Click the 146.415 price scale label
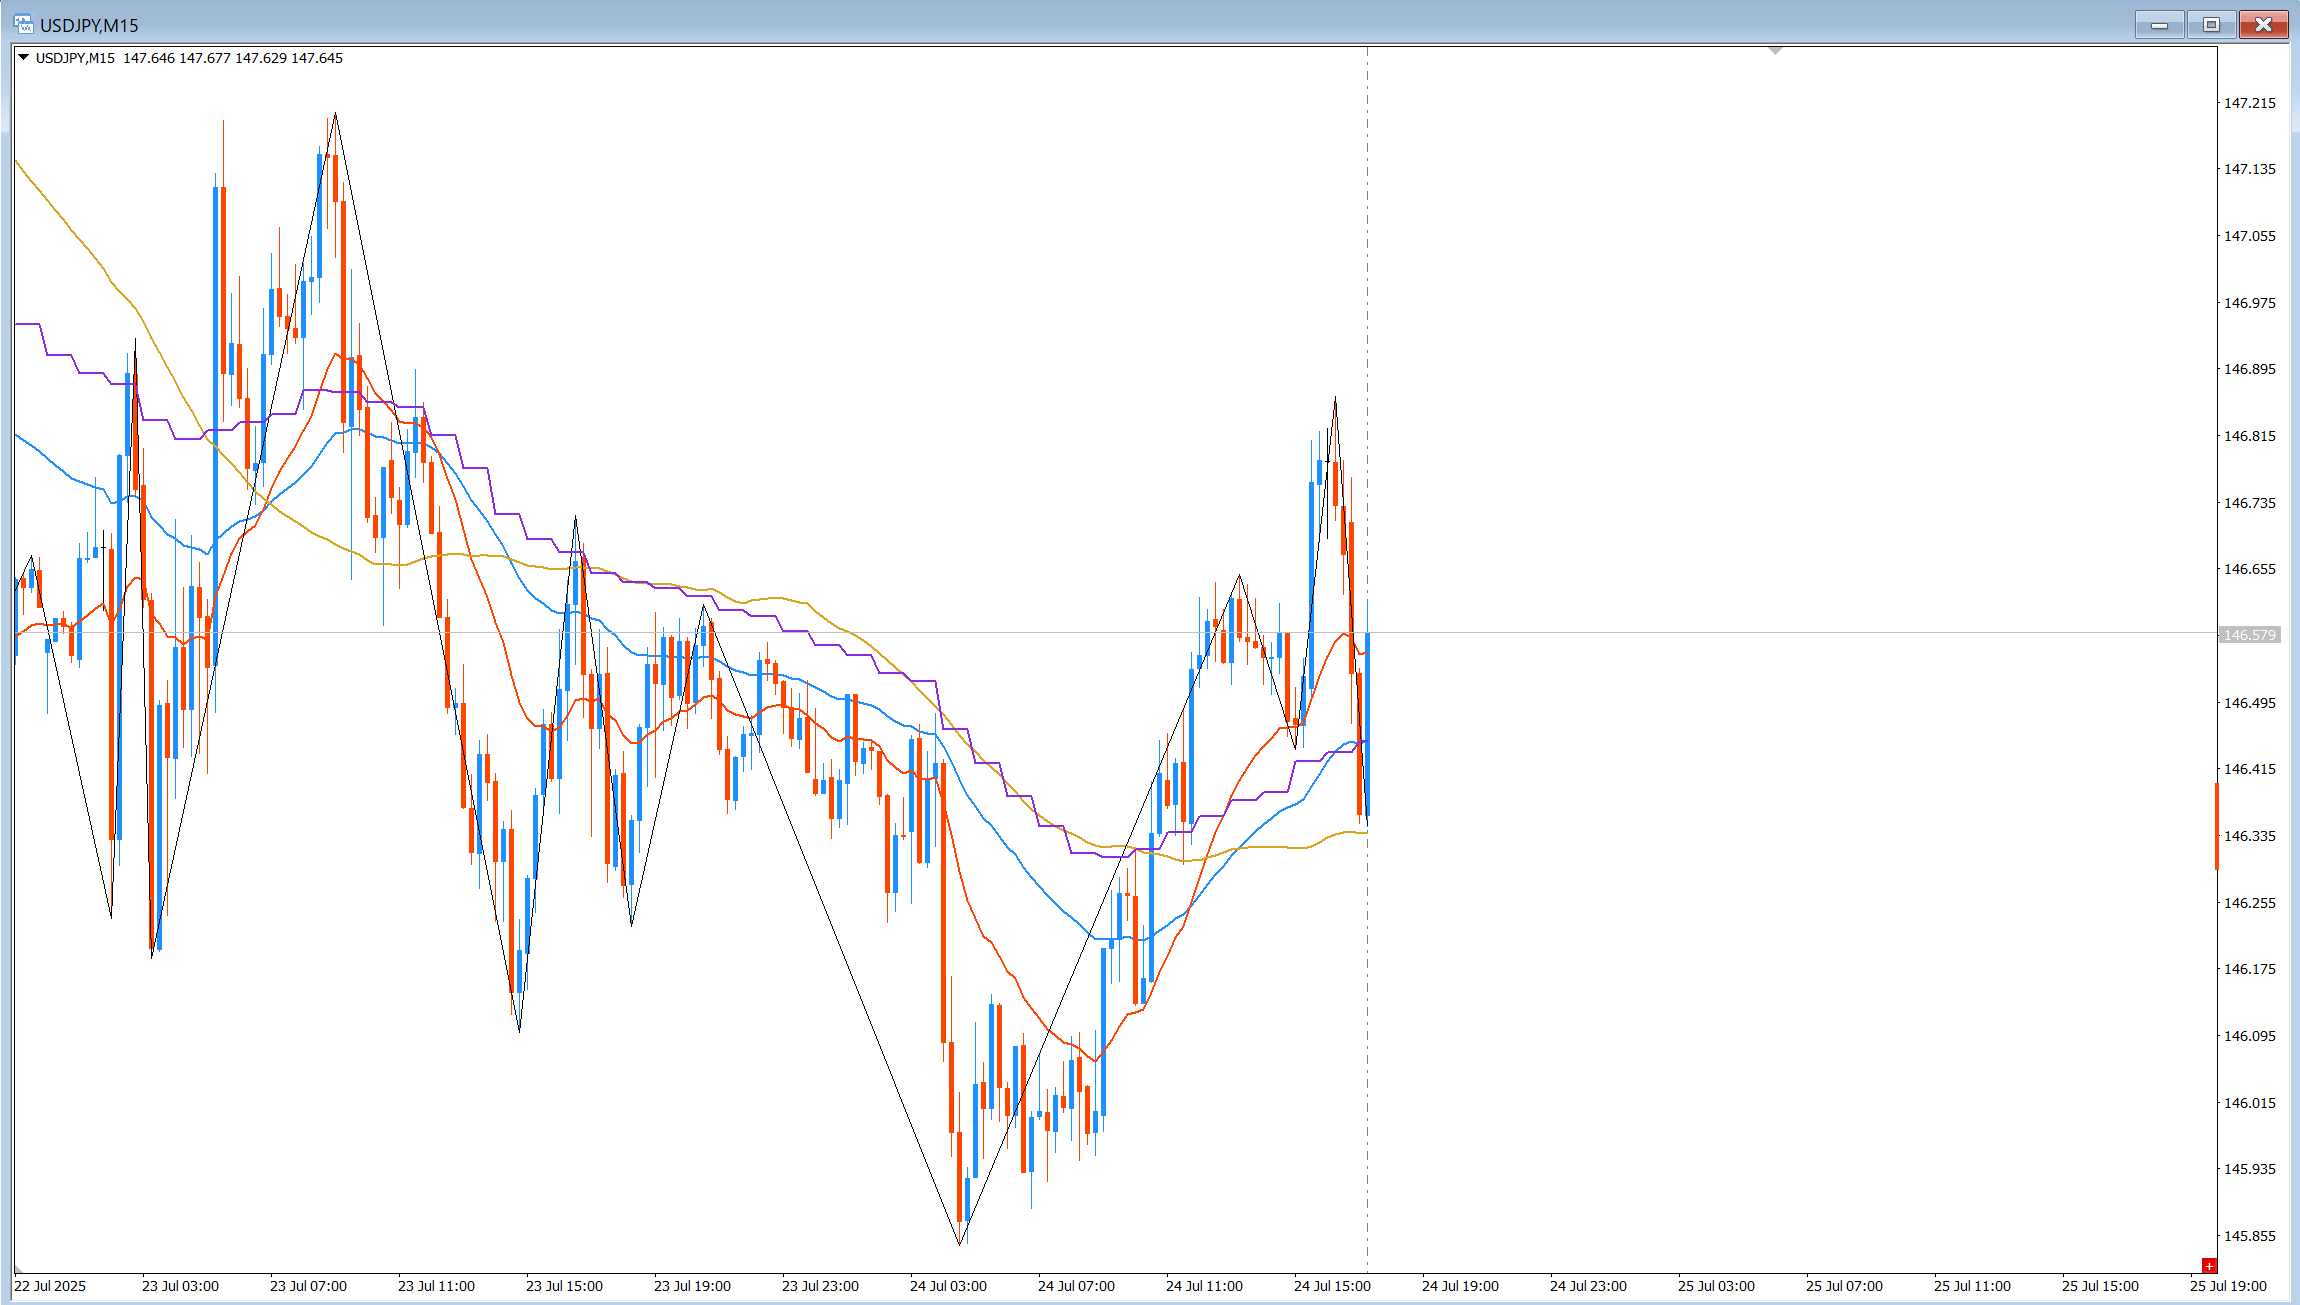The height and width of the screenshot is (1305, 2300). [2249, 769]
